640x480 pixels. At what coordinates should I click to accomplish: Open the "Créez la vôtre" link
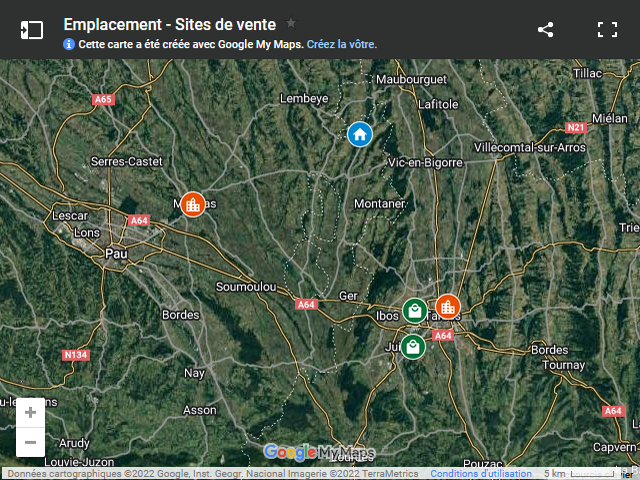click(x=343, y=45)
